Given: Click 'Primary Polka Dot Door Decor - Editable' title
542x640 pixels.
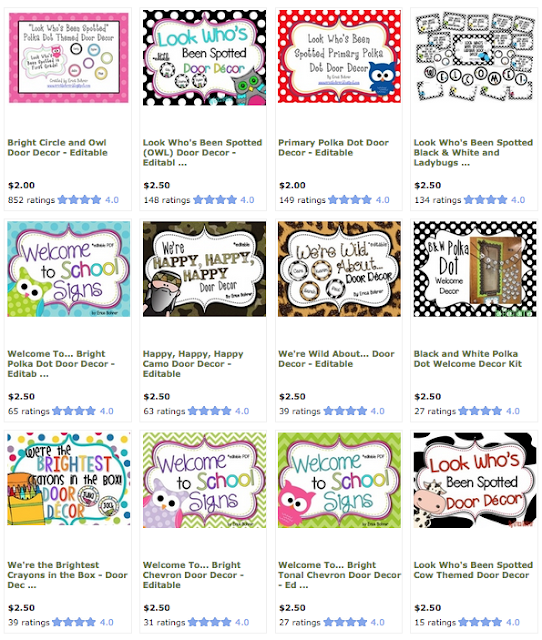Looking at the screenshot, I should click(333, 148).
